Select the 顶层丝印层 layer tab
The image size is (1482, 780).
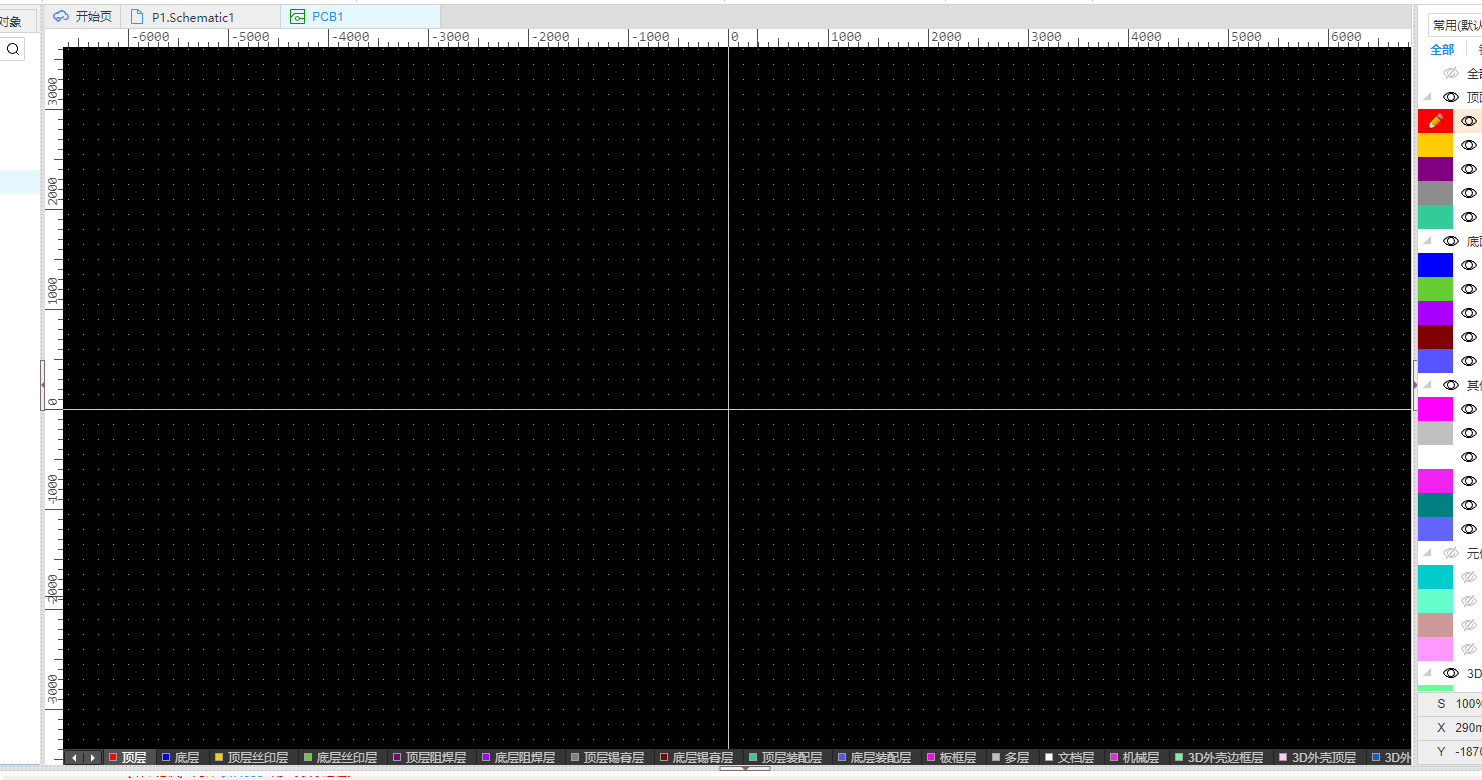pyautogui.click(x=251, y=758)
